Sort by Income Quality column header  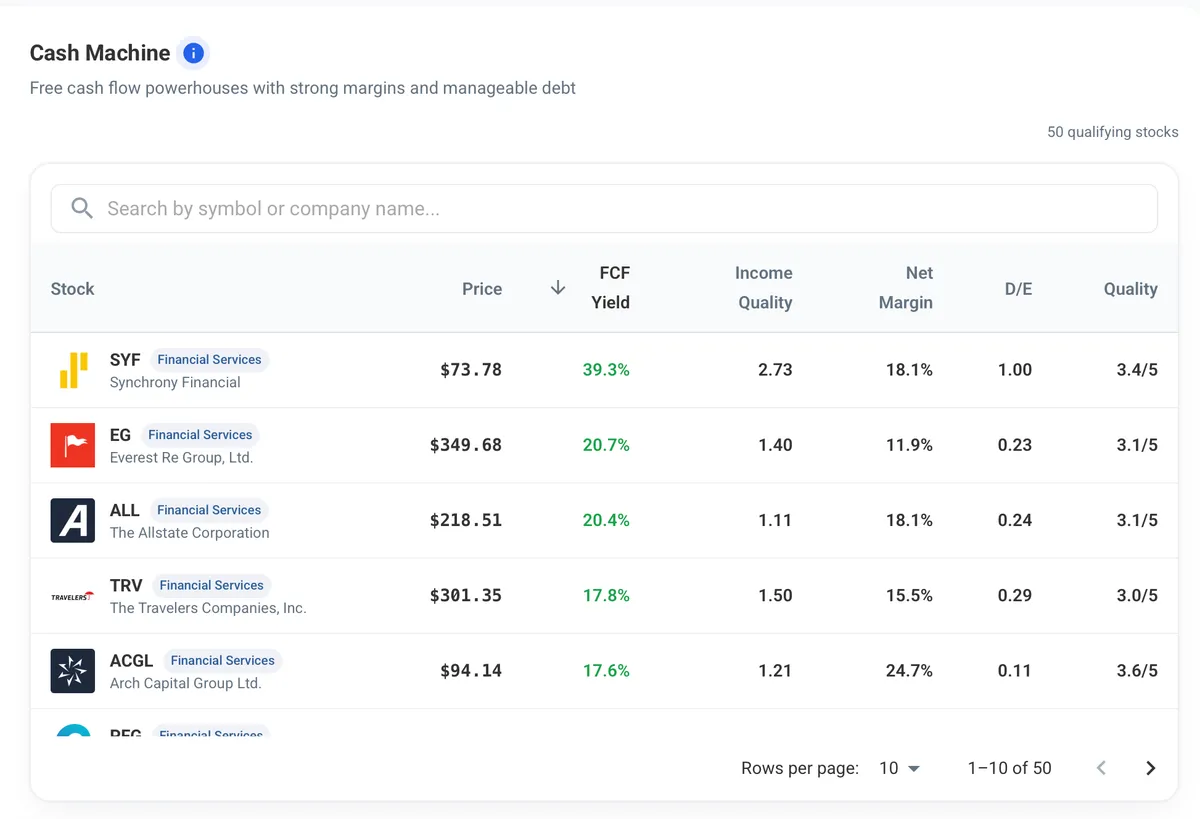pos(764,288)
